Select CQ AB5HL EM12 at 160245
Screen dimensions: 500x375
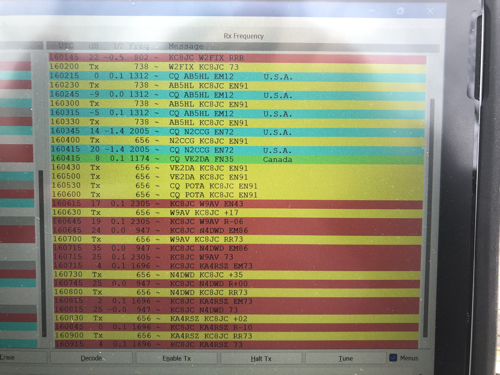237,95
